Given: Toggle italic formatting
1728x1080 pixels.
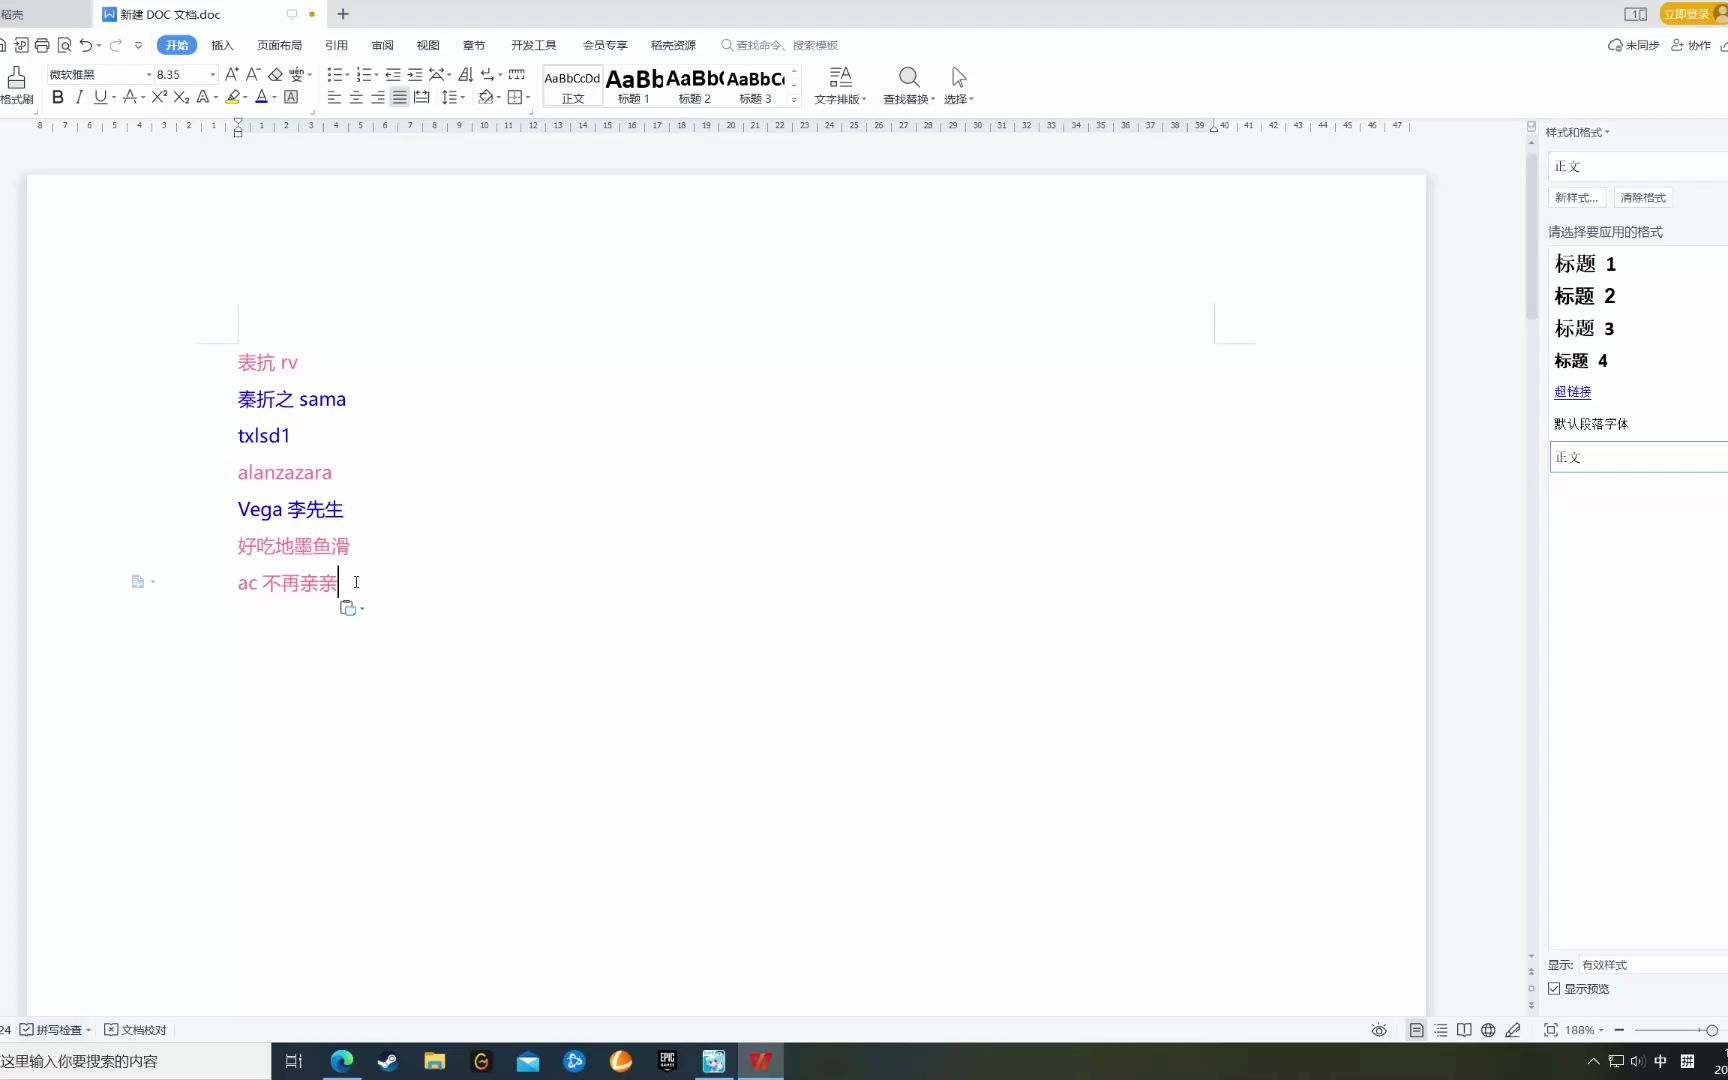Looking at the screenshot, I should 78,97.
